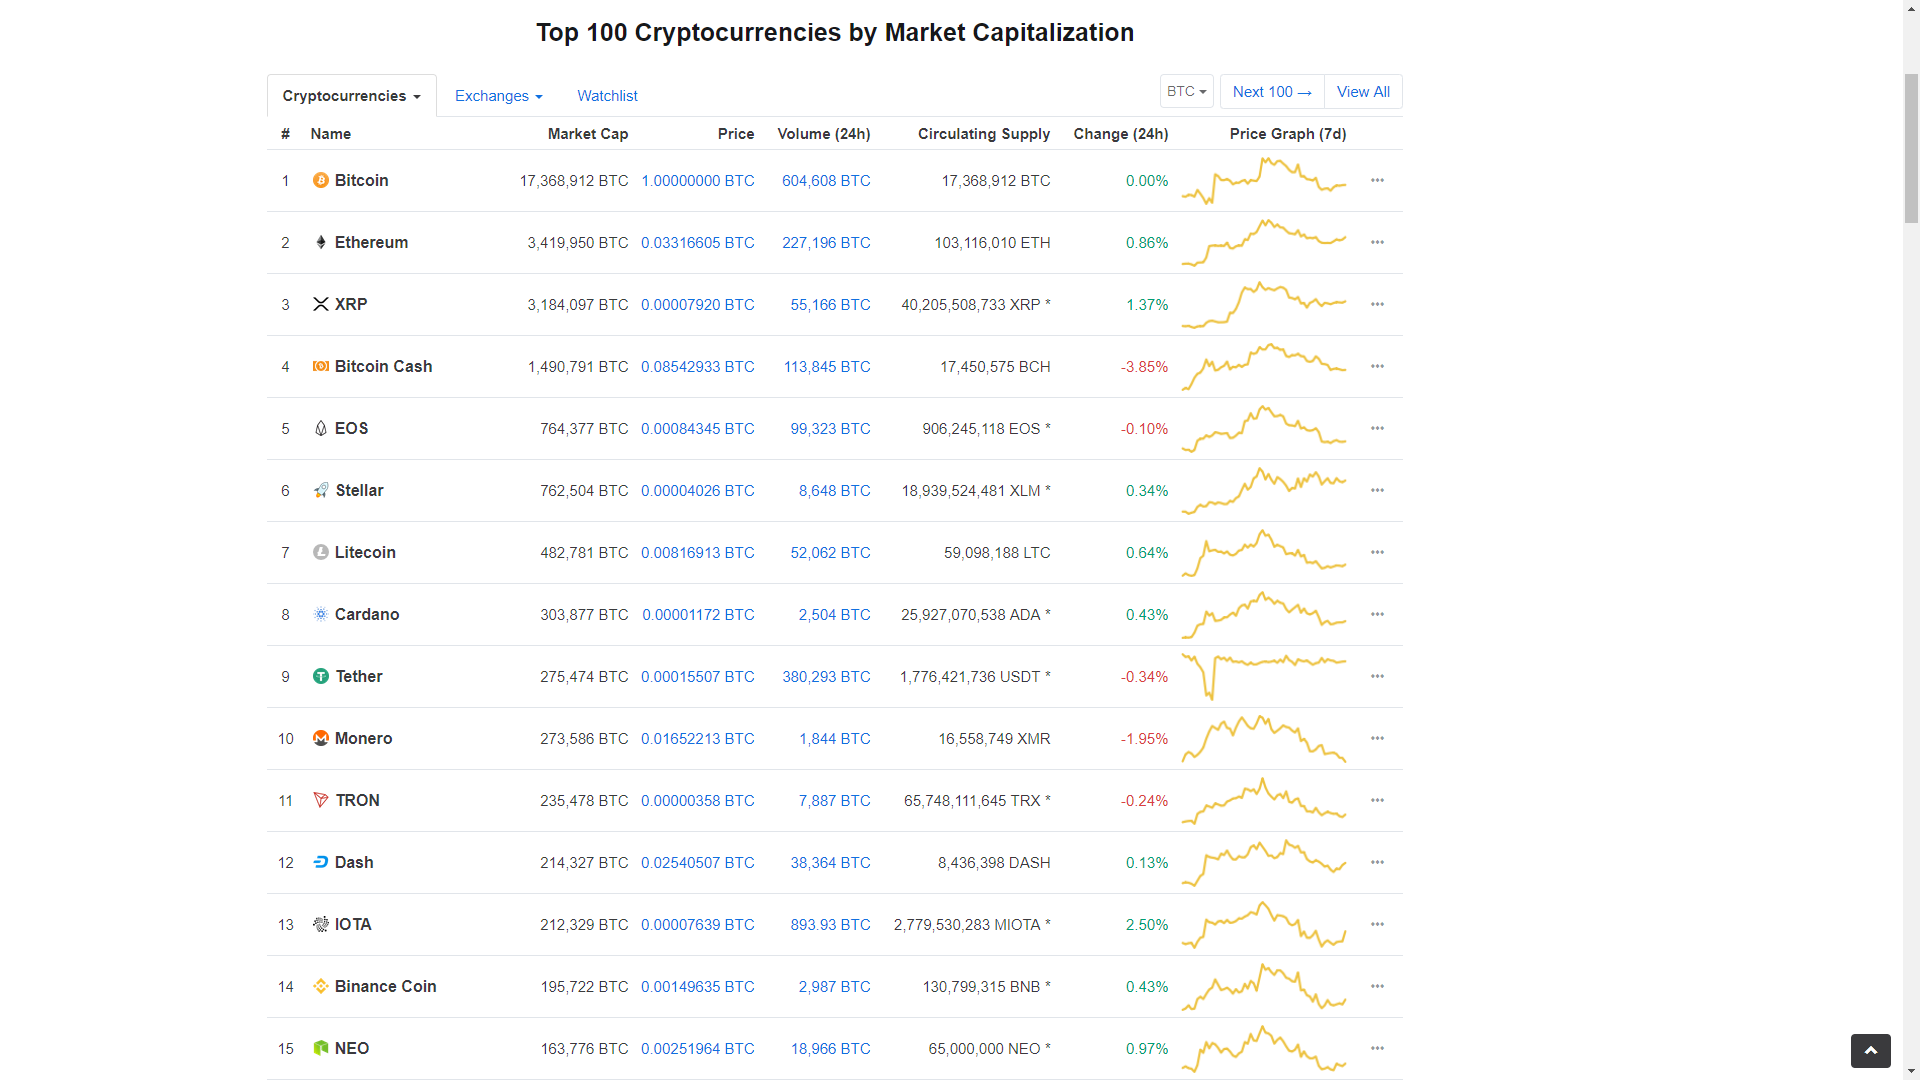
Task: Open the more-options dots for XRP row
Action: coord(1377,304)
